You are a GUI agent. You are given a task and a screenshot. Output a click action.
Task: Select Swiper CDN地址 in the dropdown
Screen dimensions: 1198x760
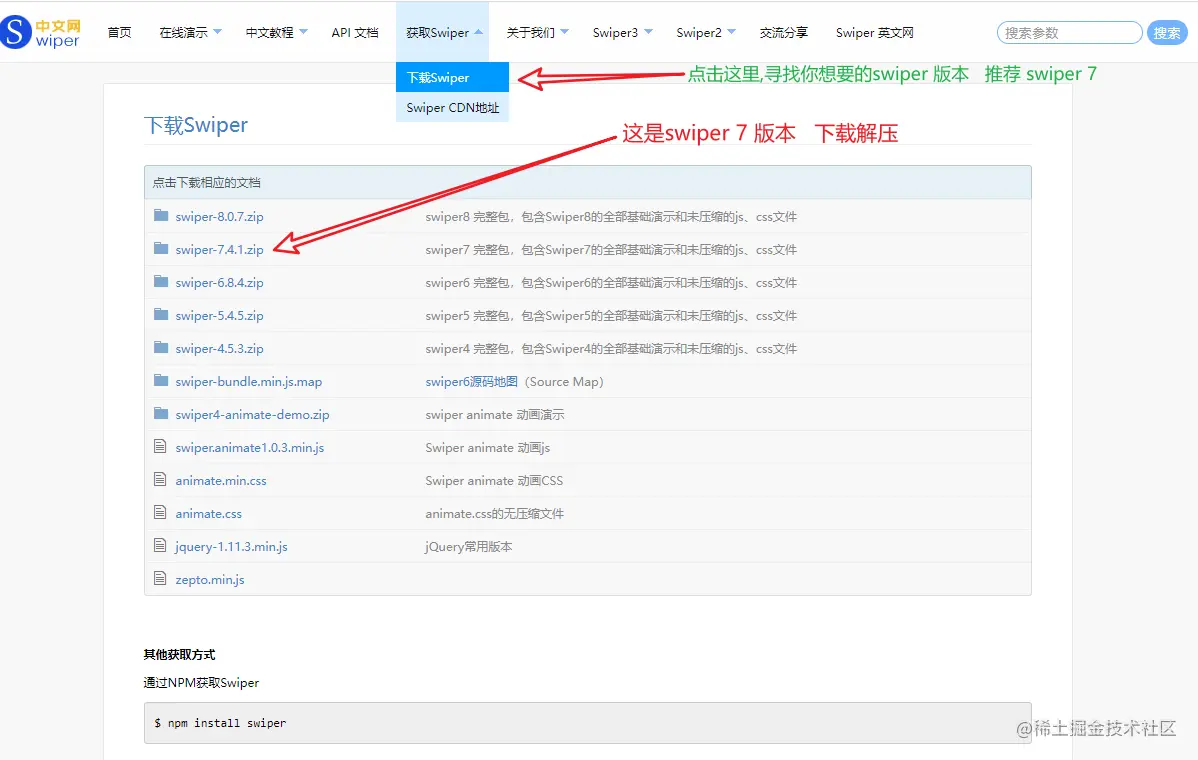pyautogui.click(x=452, y=108)
